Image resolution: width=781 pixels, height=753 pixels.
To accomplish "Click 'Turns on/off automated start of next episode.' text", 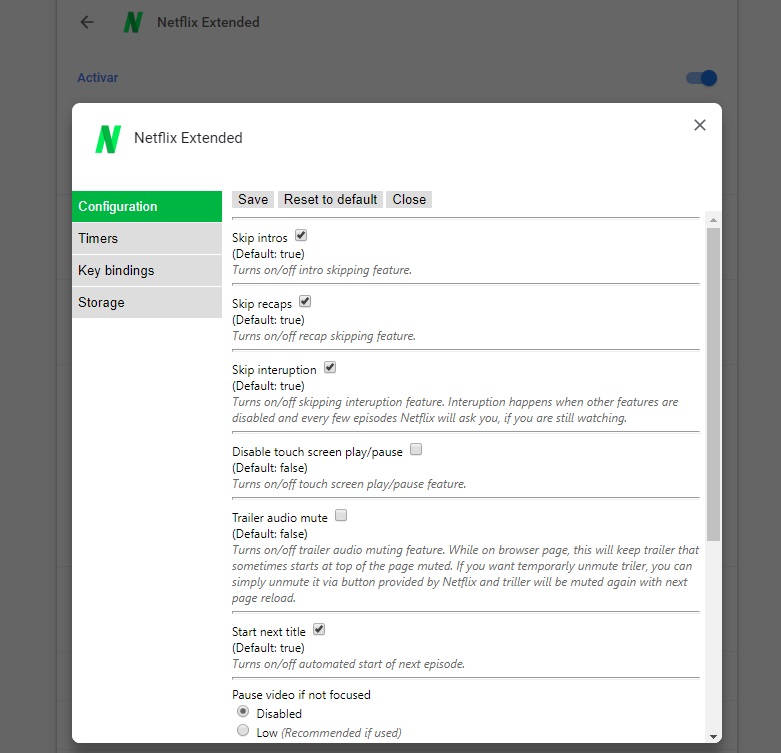I will pyautogui.click(x=348, y=664).
